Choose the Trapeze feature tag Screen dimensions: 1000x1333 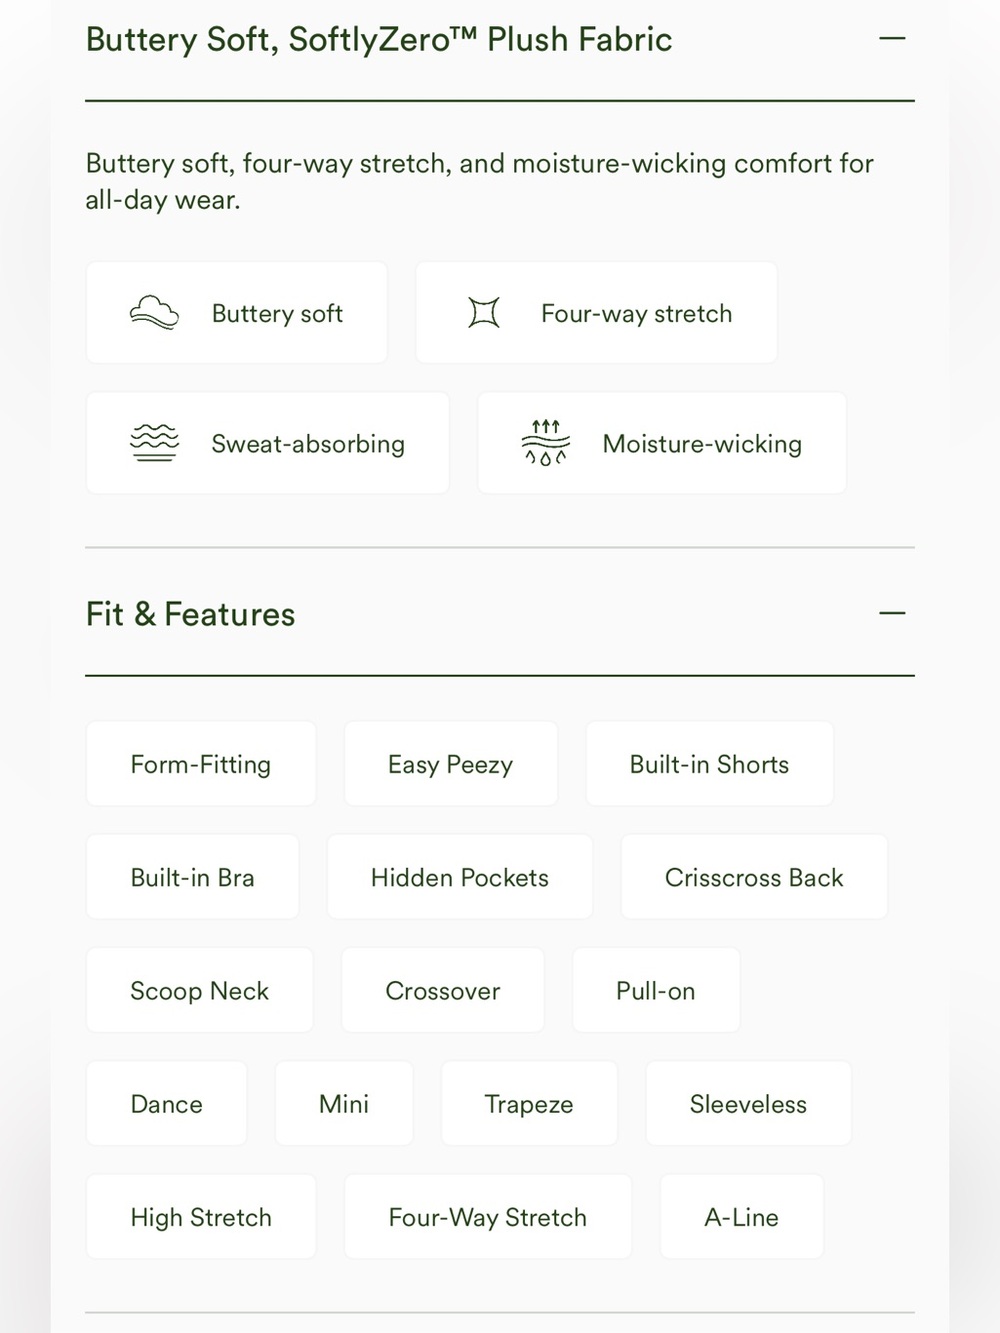(529, 1104)
